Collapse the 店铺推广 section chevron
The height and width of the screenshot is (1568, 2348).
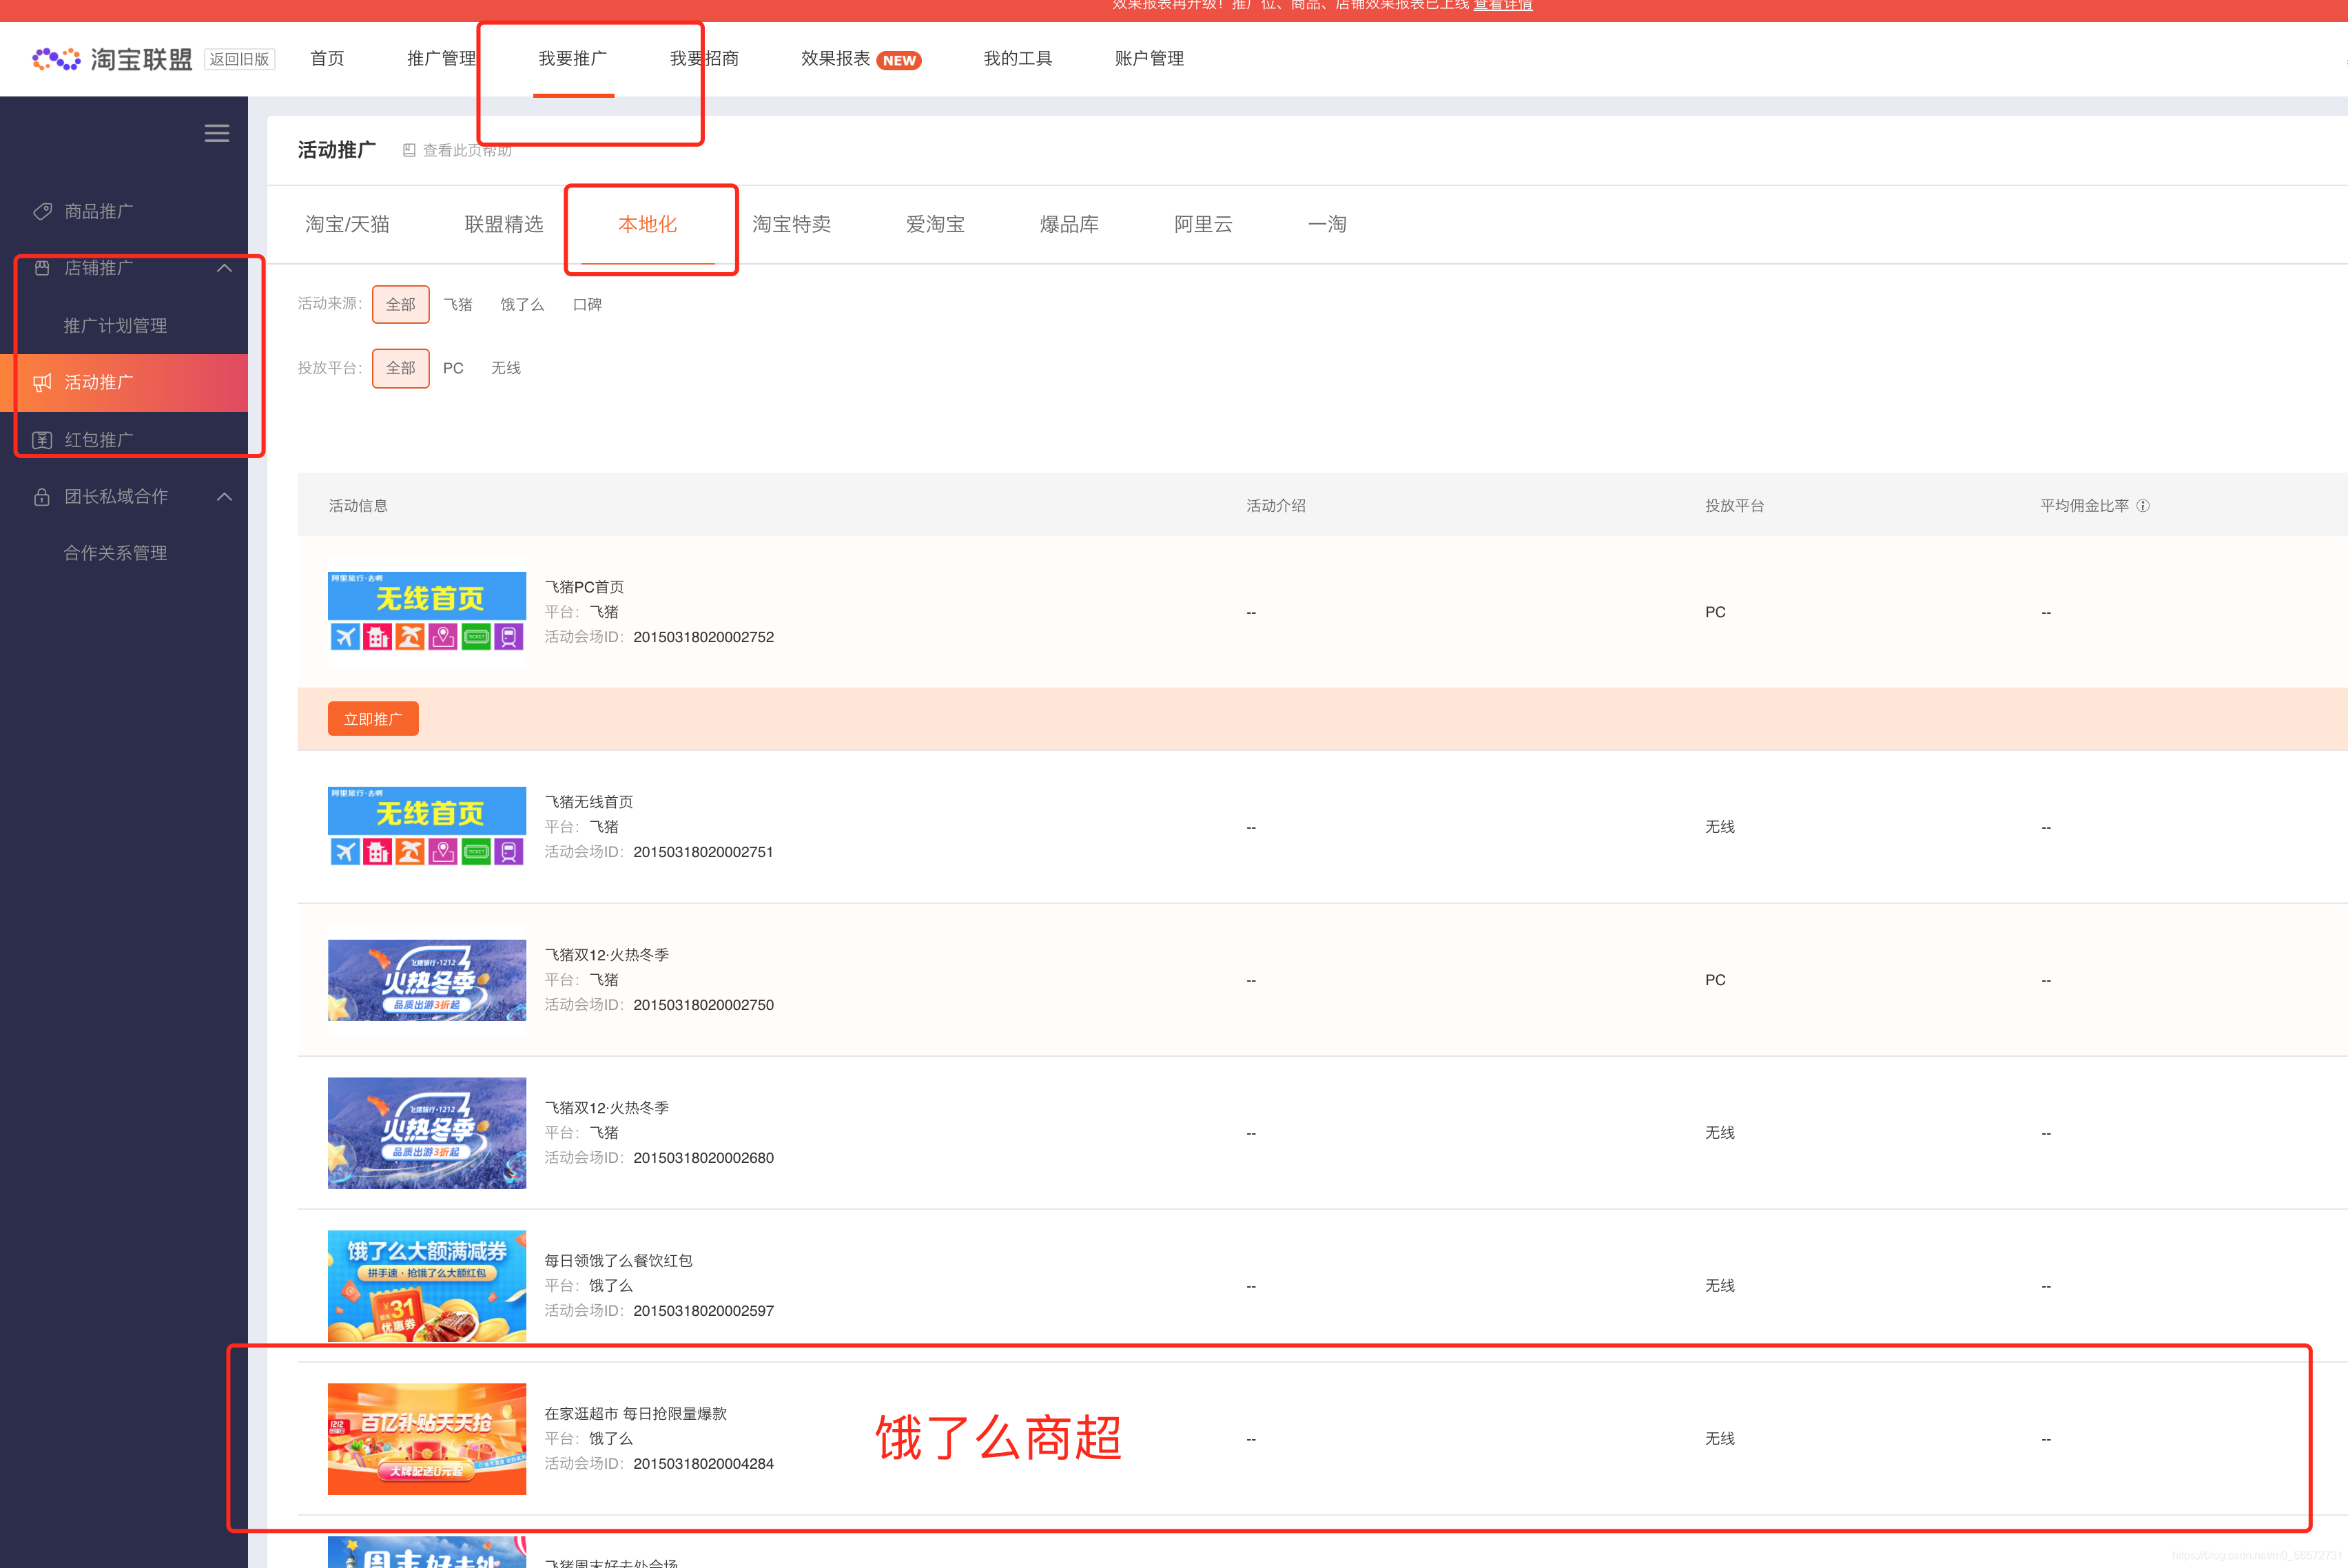click(225, 268)
